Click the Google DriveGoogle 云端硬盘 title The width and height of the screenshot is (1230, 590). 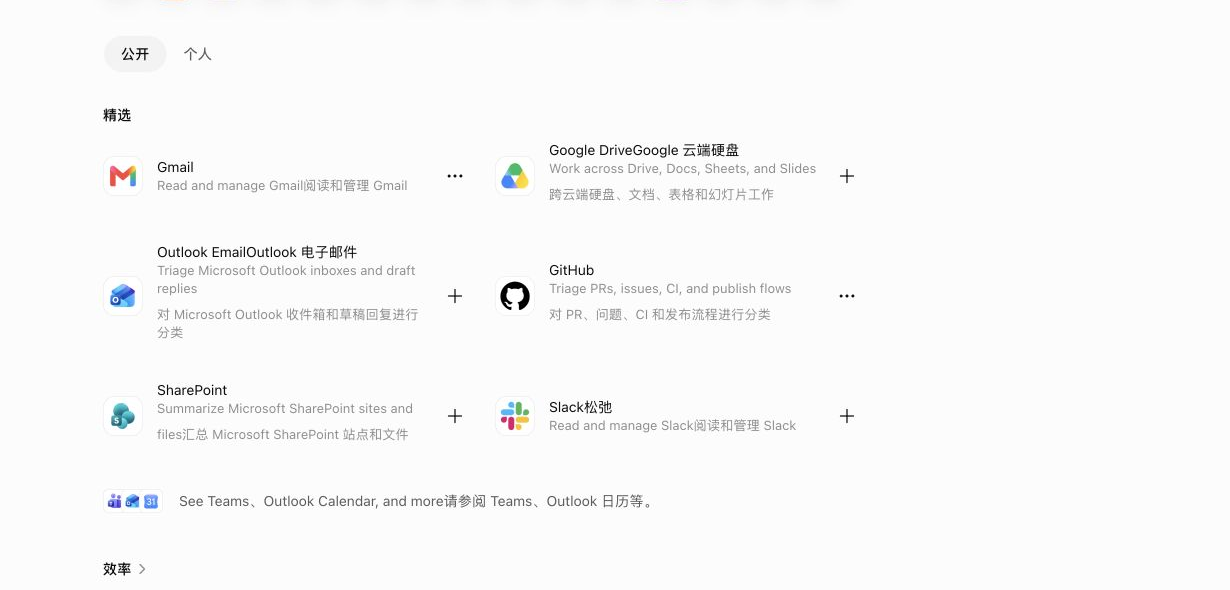pyautogui.click(x=644, y=150)
